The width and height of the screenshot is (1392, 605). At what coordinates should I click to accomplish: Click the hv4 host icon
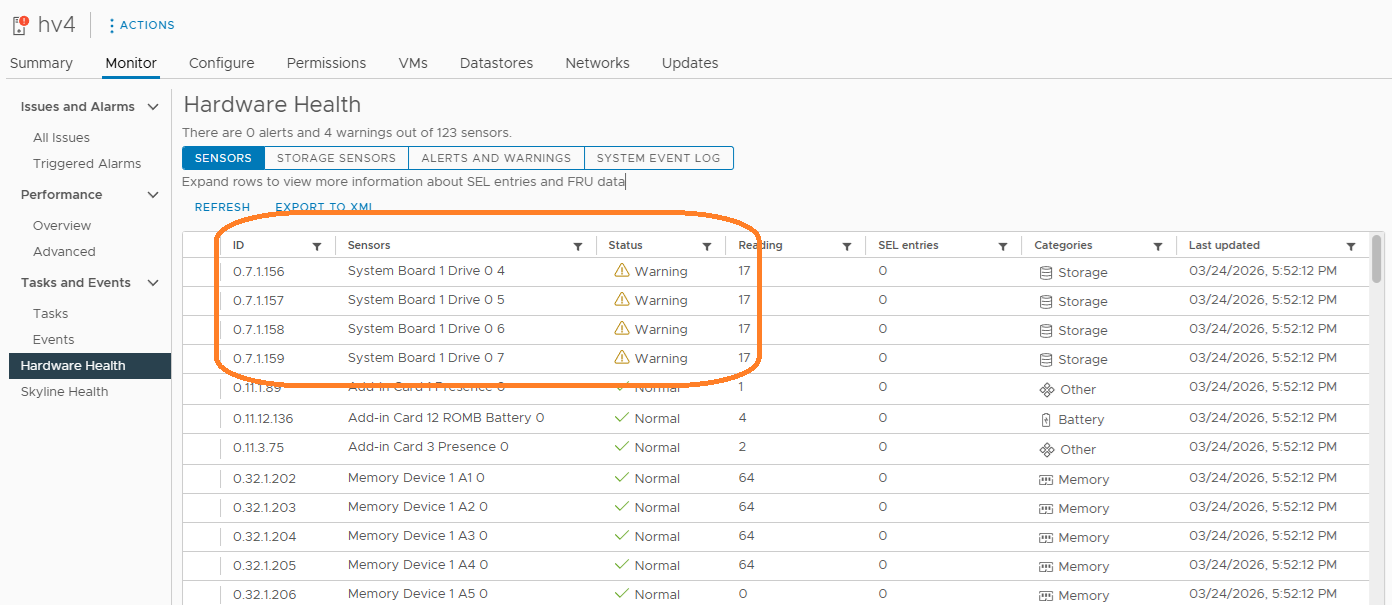pos(19,25)
